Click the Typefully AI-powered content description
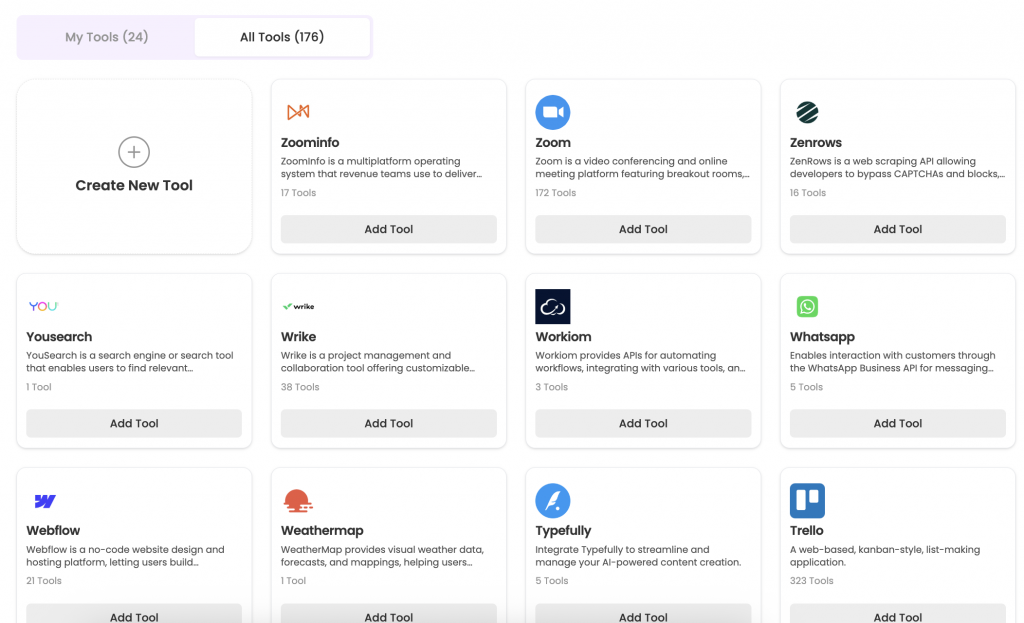 point(638,556)
